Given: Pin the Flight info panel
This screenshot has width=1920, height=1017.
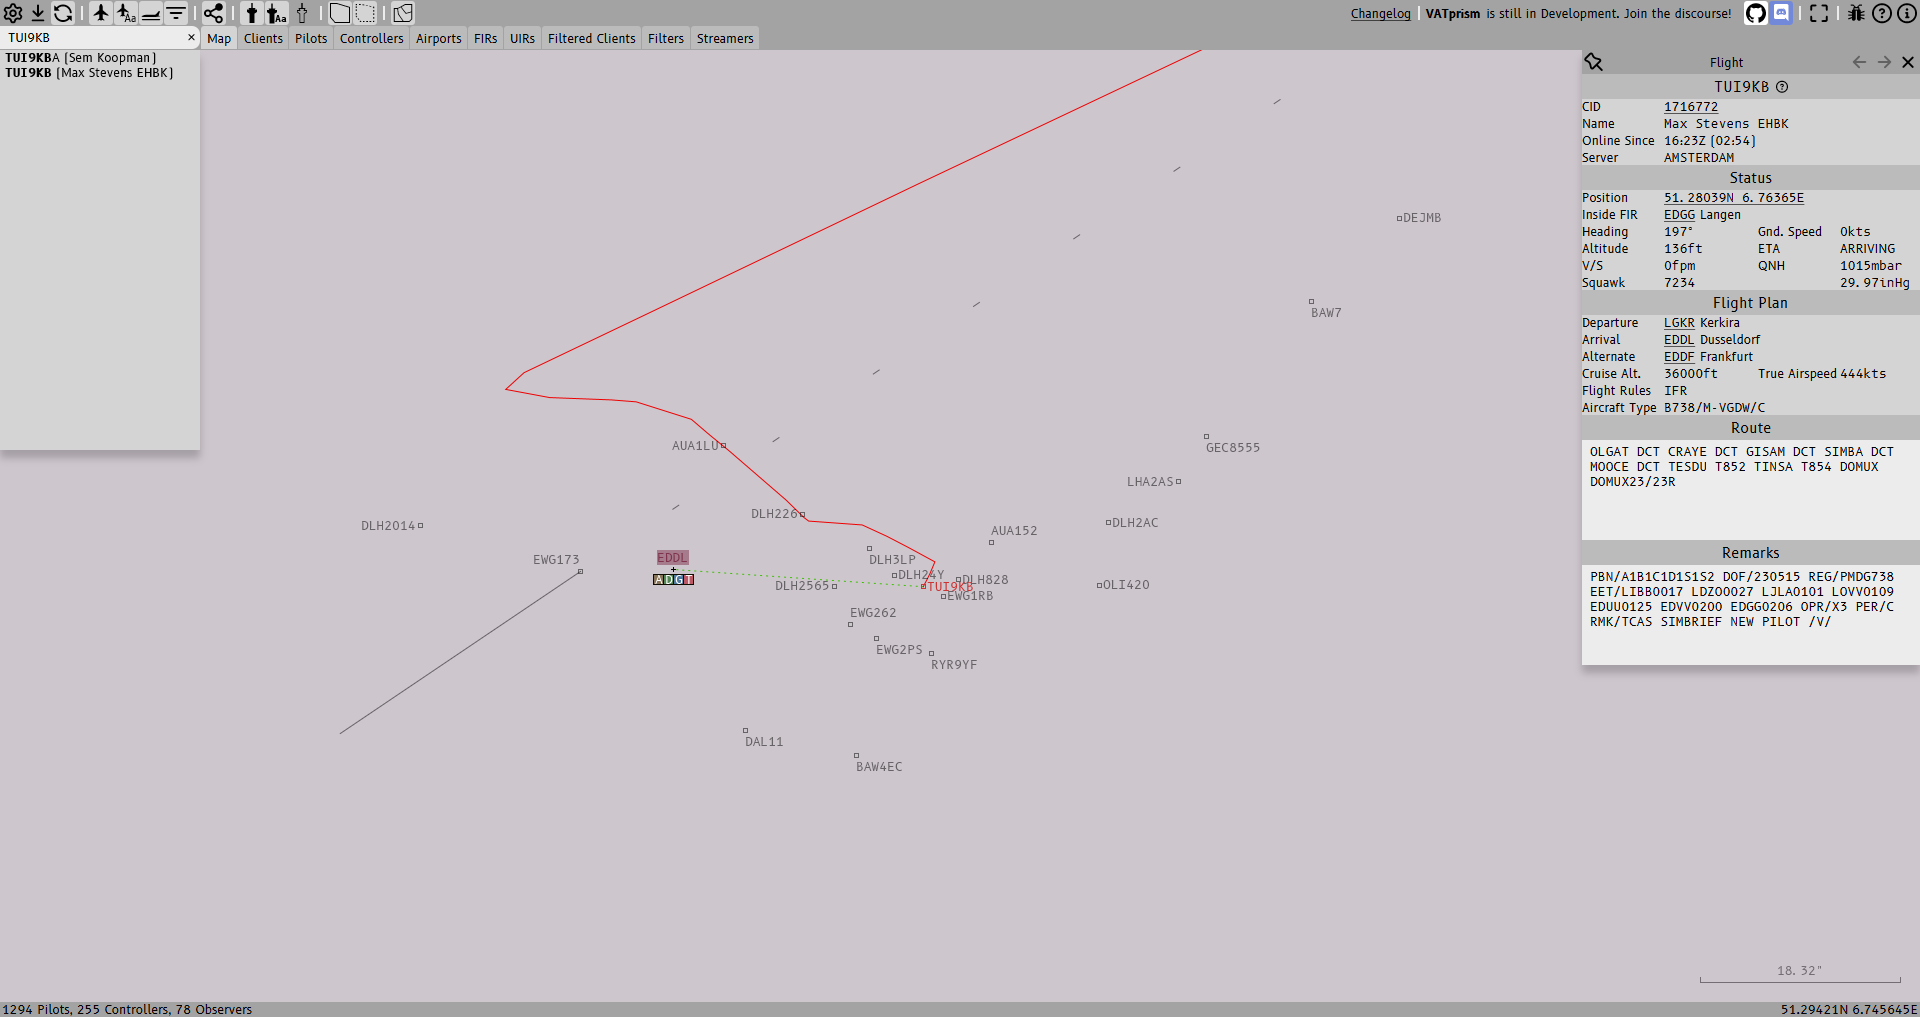Looking at the screenshot, I should pos(1594,62).
